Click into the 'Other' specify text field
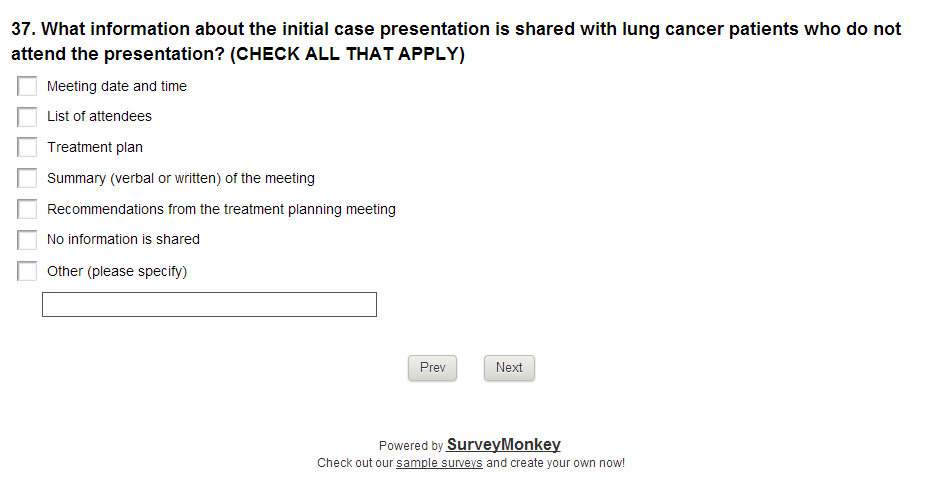The image size is (928, 486). (x=209, y=305)
